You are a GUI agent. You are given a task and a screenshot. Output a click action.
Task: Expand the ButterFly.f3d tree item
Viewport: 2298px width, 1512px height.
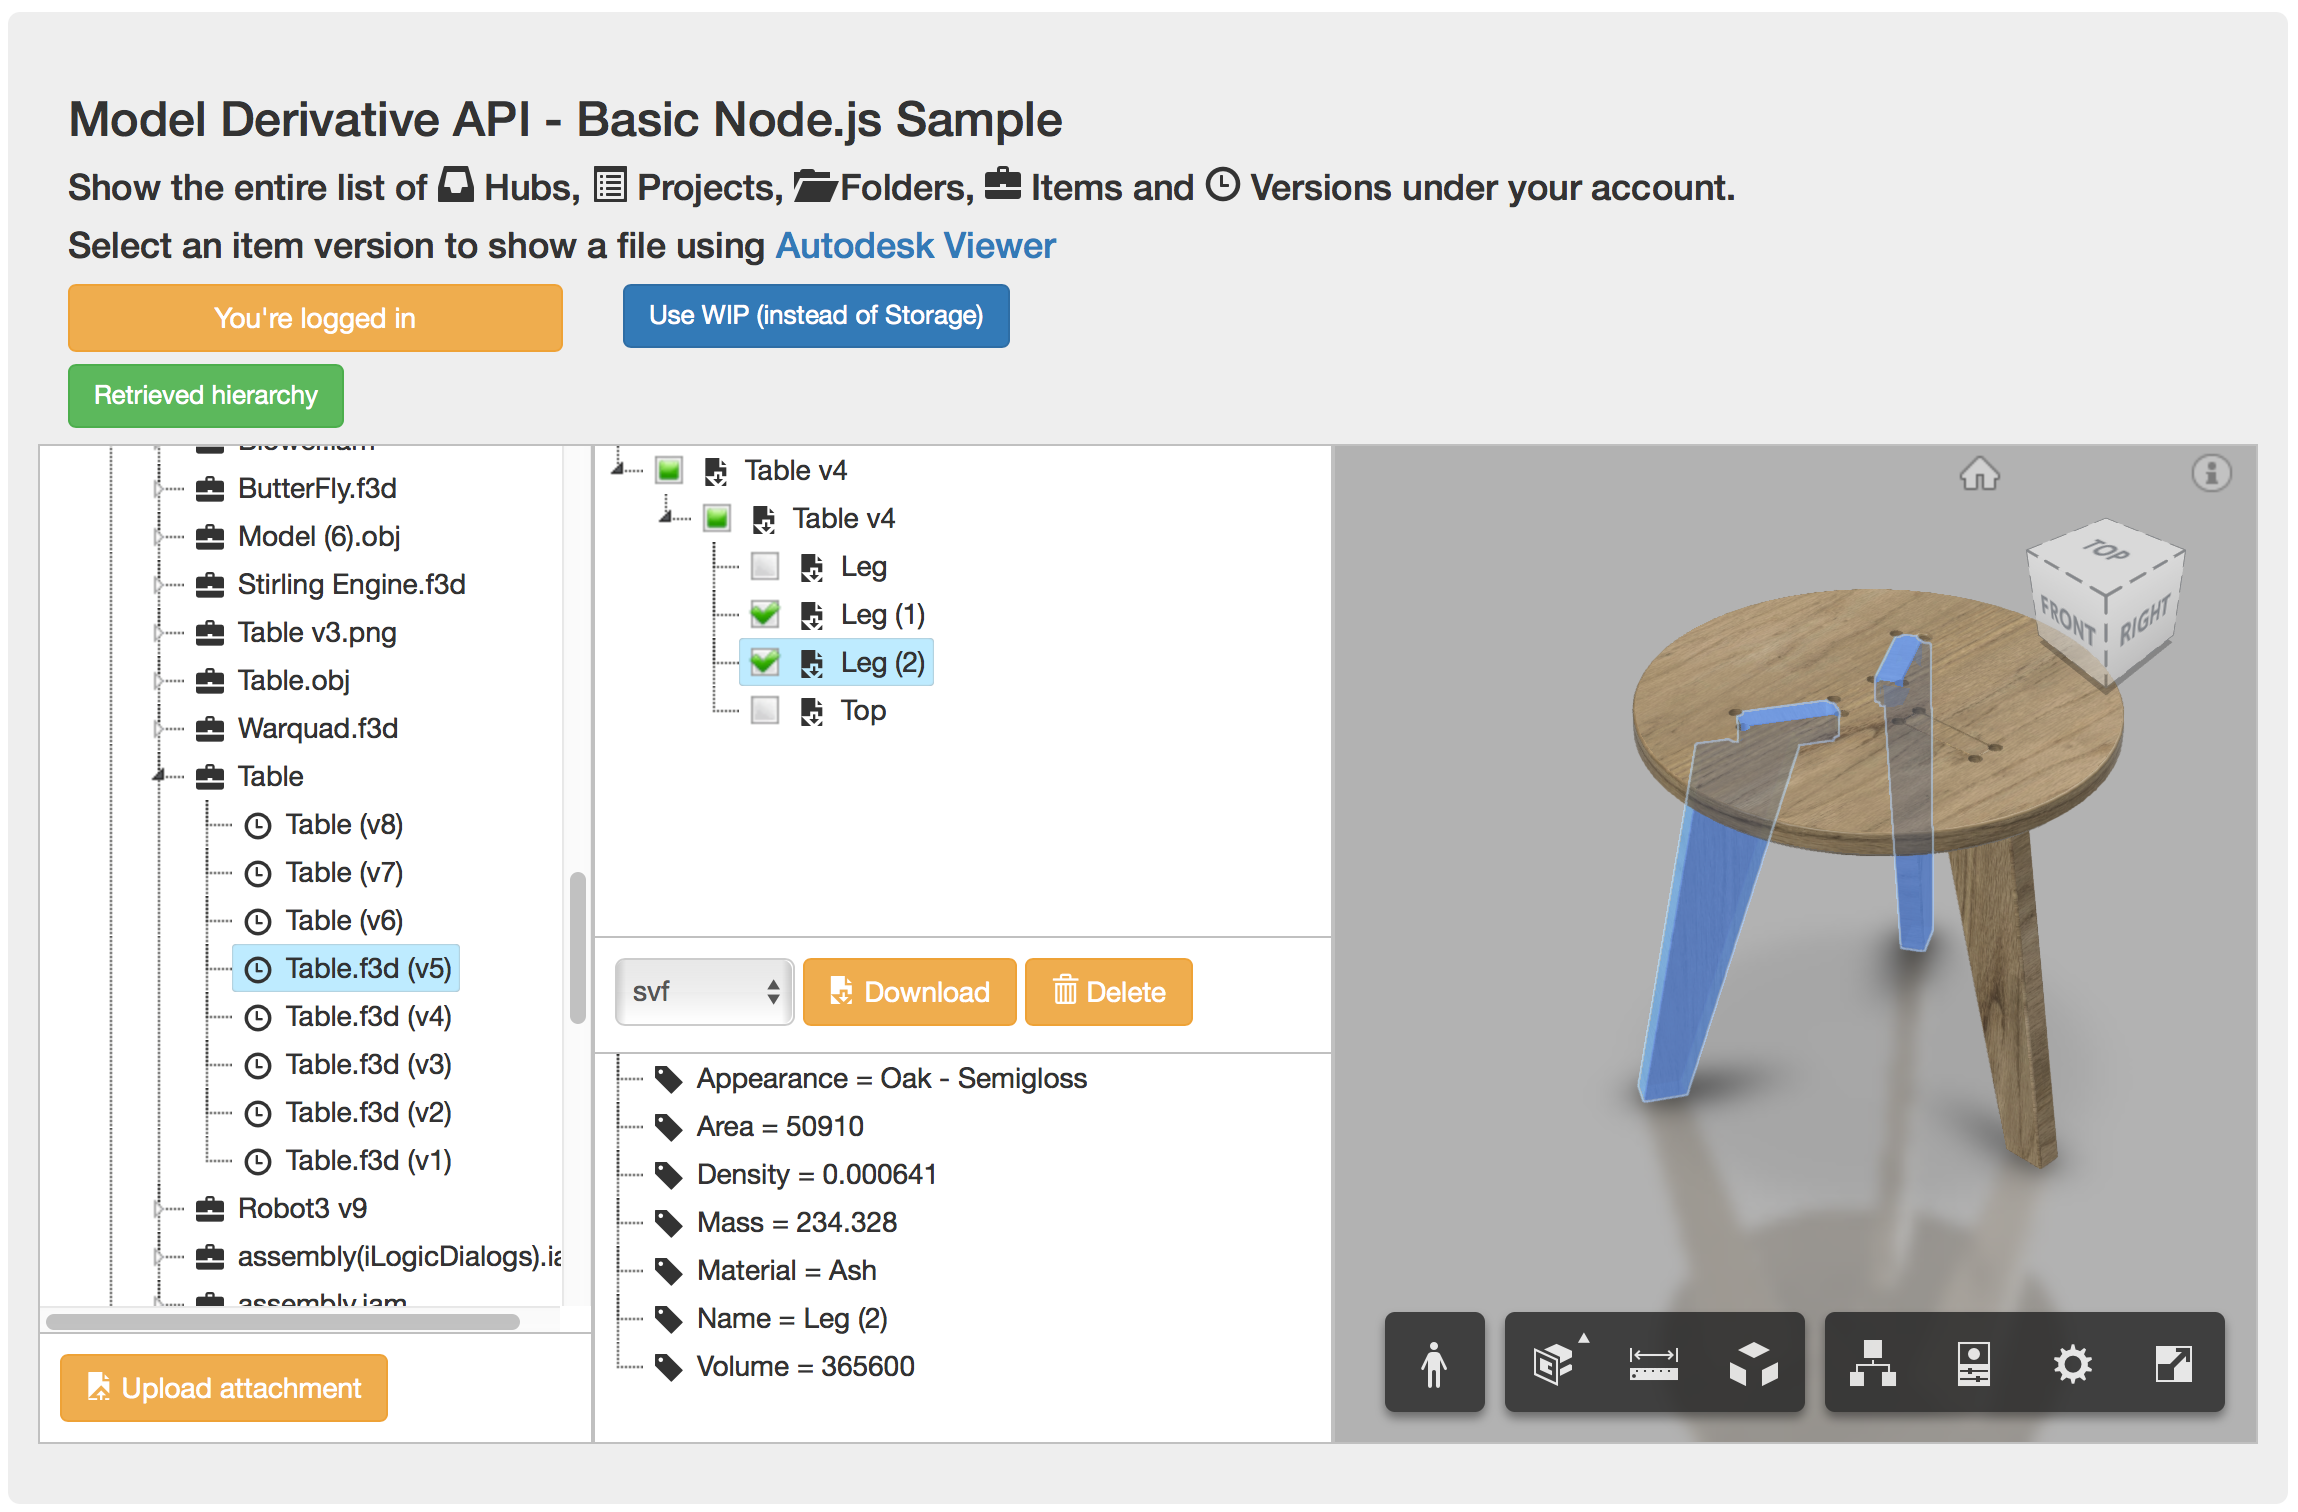158,488
